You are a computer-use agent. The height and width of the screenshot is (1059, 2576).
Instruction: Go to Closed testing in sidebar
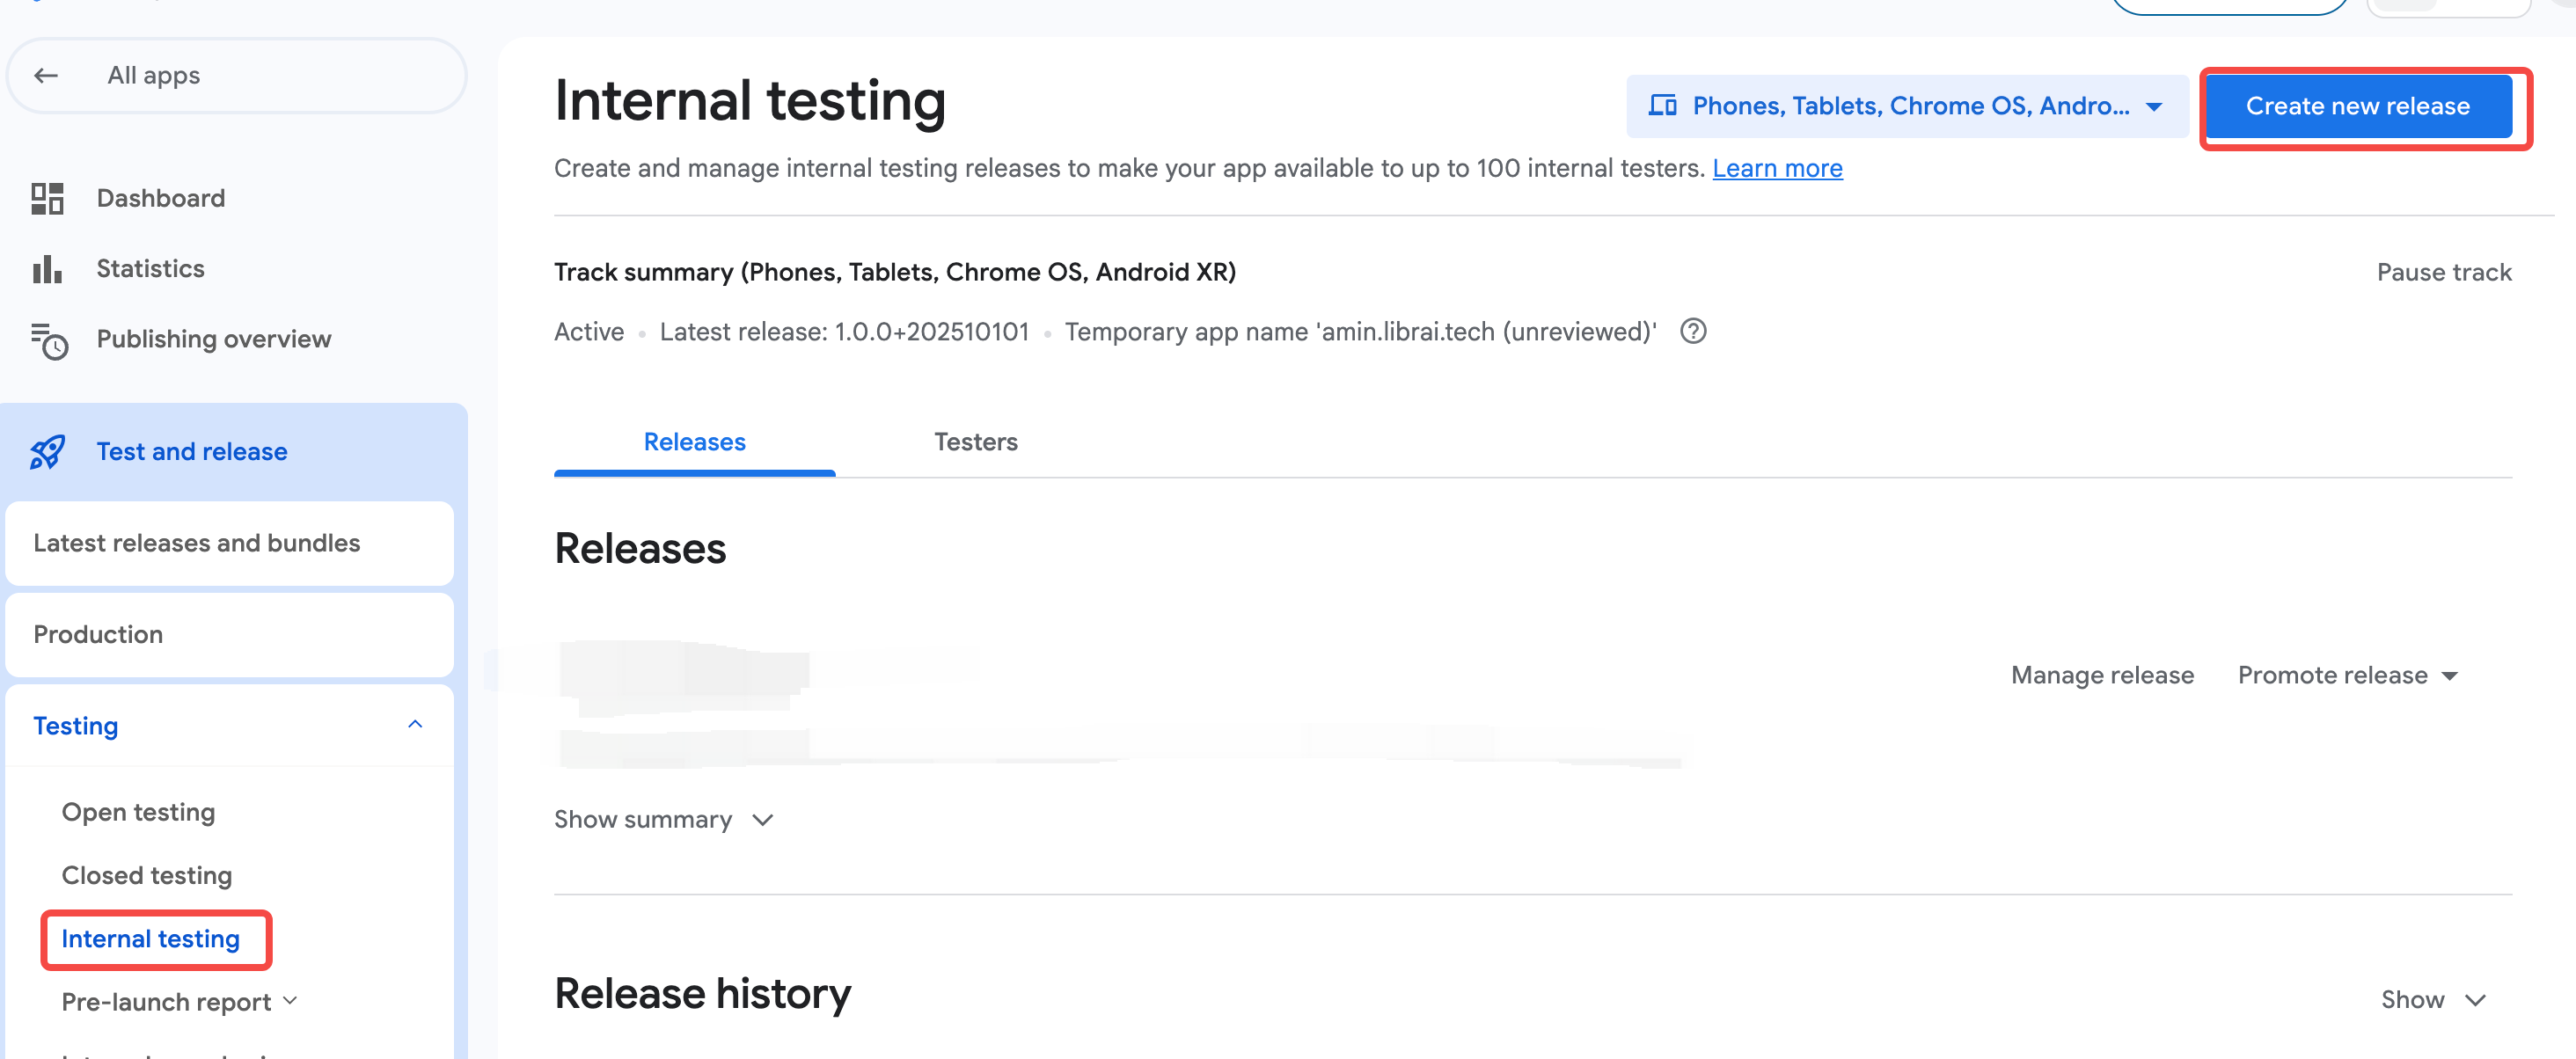(x=147, y=875)
